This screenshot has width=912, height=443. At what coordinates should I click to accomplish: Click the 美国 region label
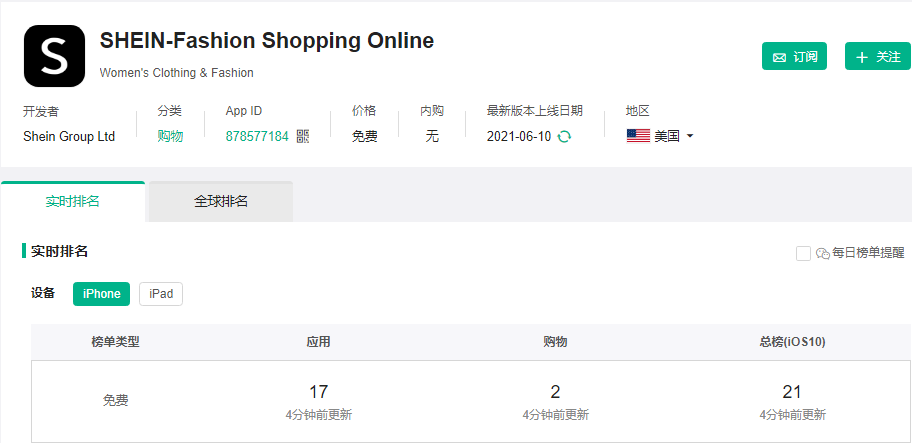667,137
